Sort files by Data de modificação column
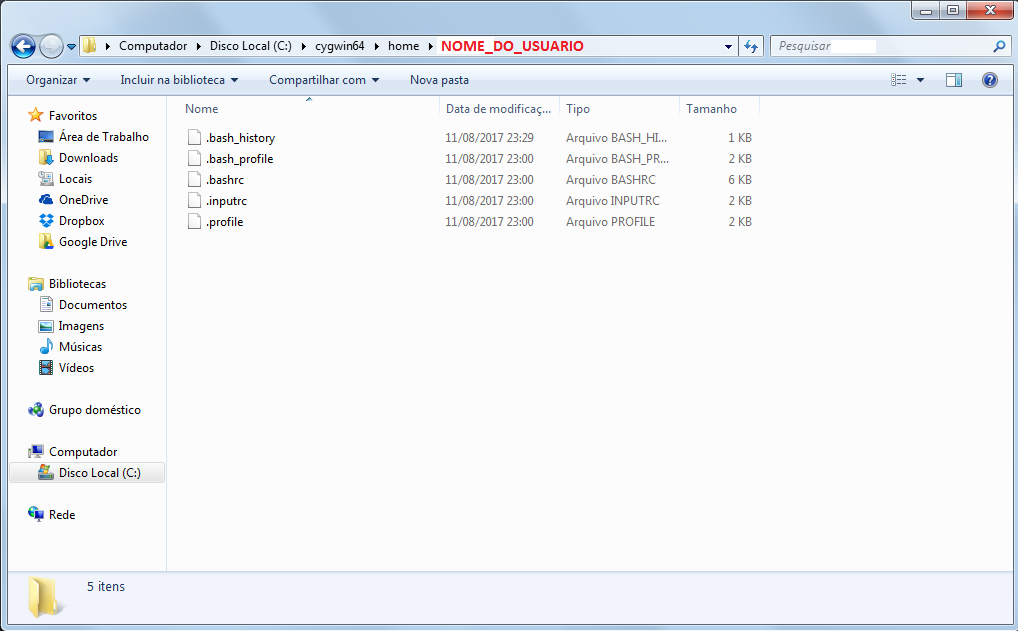This screenshot has width=1018, height=631. (498, 109)
